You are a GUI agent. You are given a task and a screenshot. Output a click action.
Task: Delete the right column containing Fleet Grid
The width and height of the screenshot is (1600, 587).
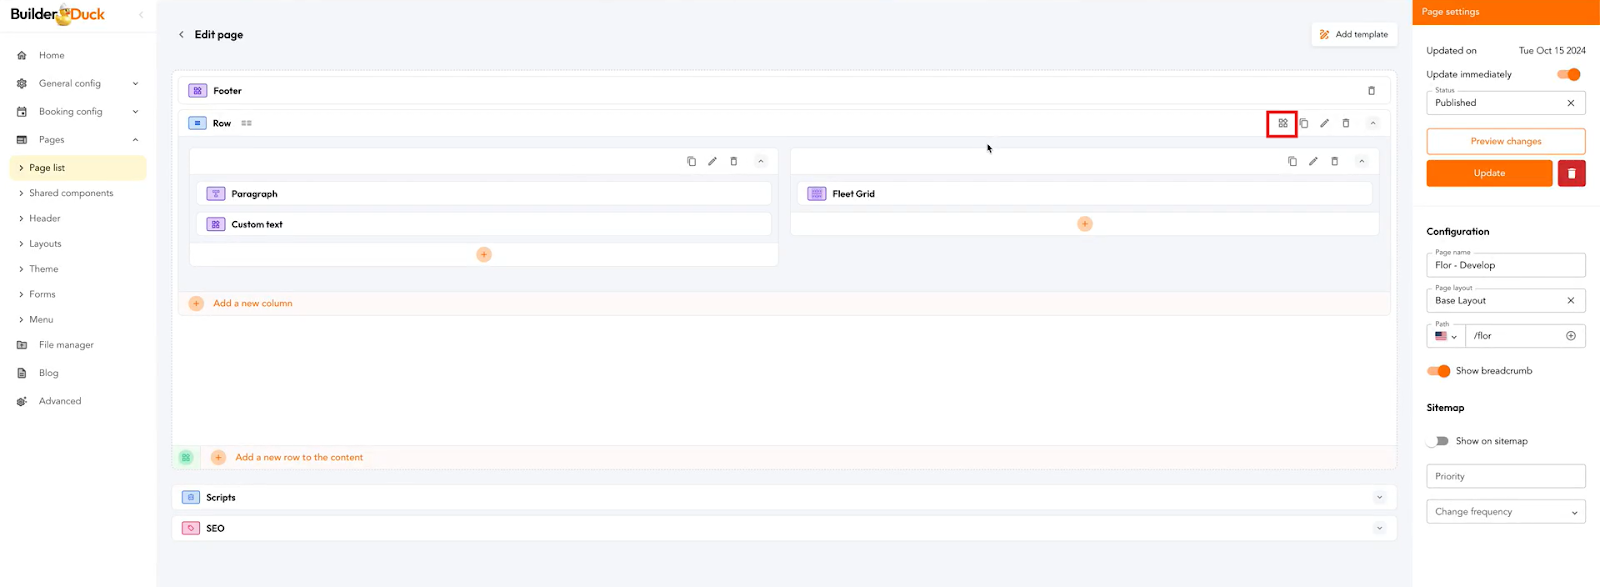point(1334,162)
